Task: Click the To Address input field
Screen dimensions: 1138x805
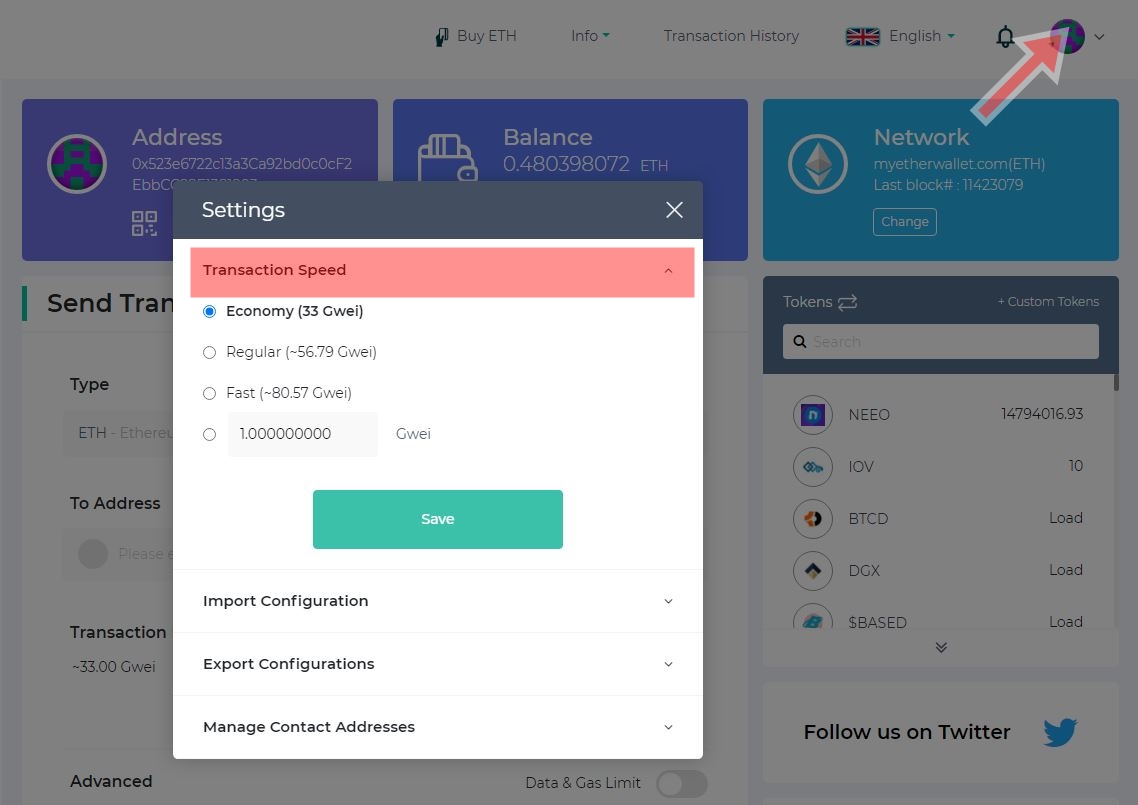Action: click(x=120, y=554)
